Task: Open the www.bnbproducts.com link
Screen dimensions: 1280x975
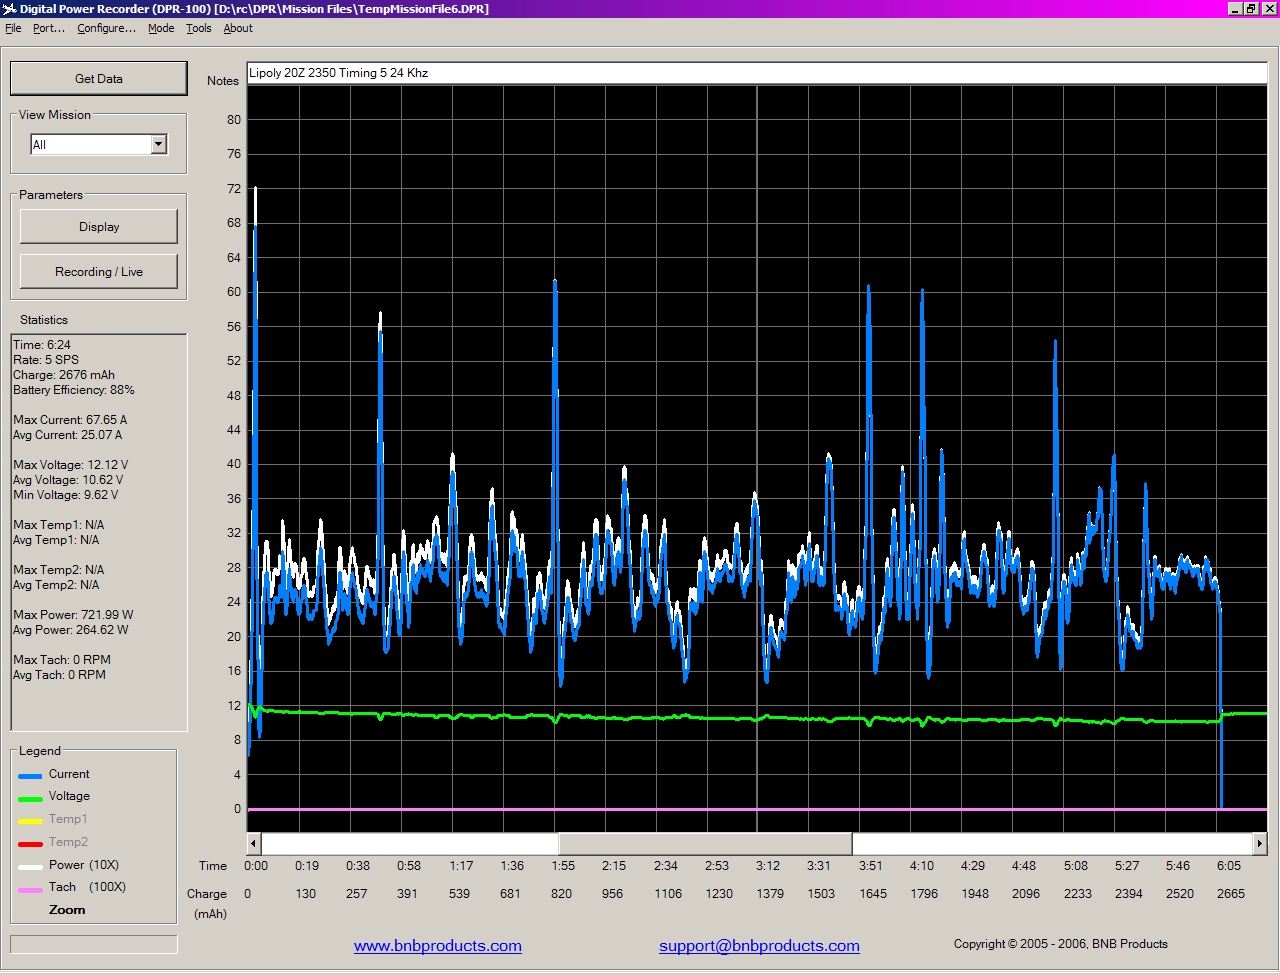Action: point(437,946)
